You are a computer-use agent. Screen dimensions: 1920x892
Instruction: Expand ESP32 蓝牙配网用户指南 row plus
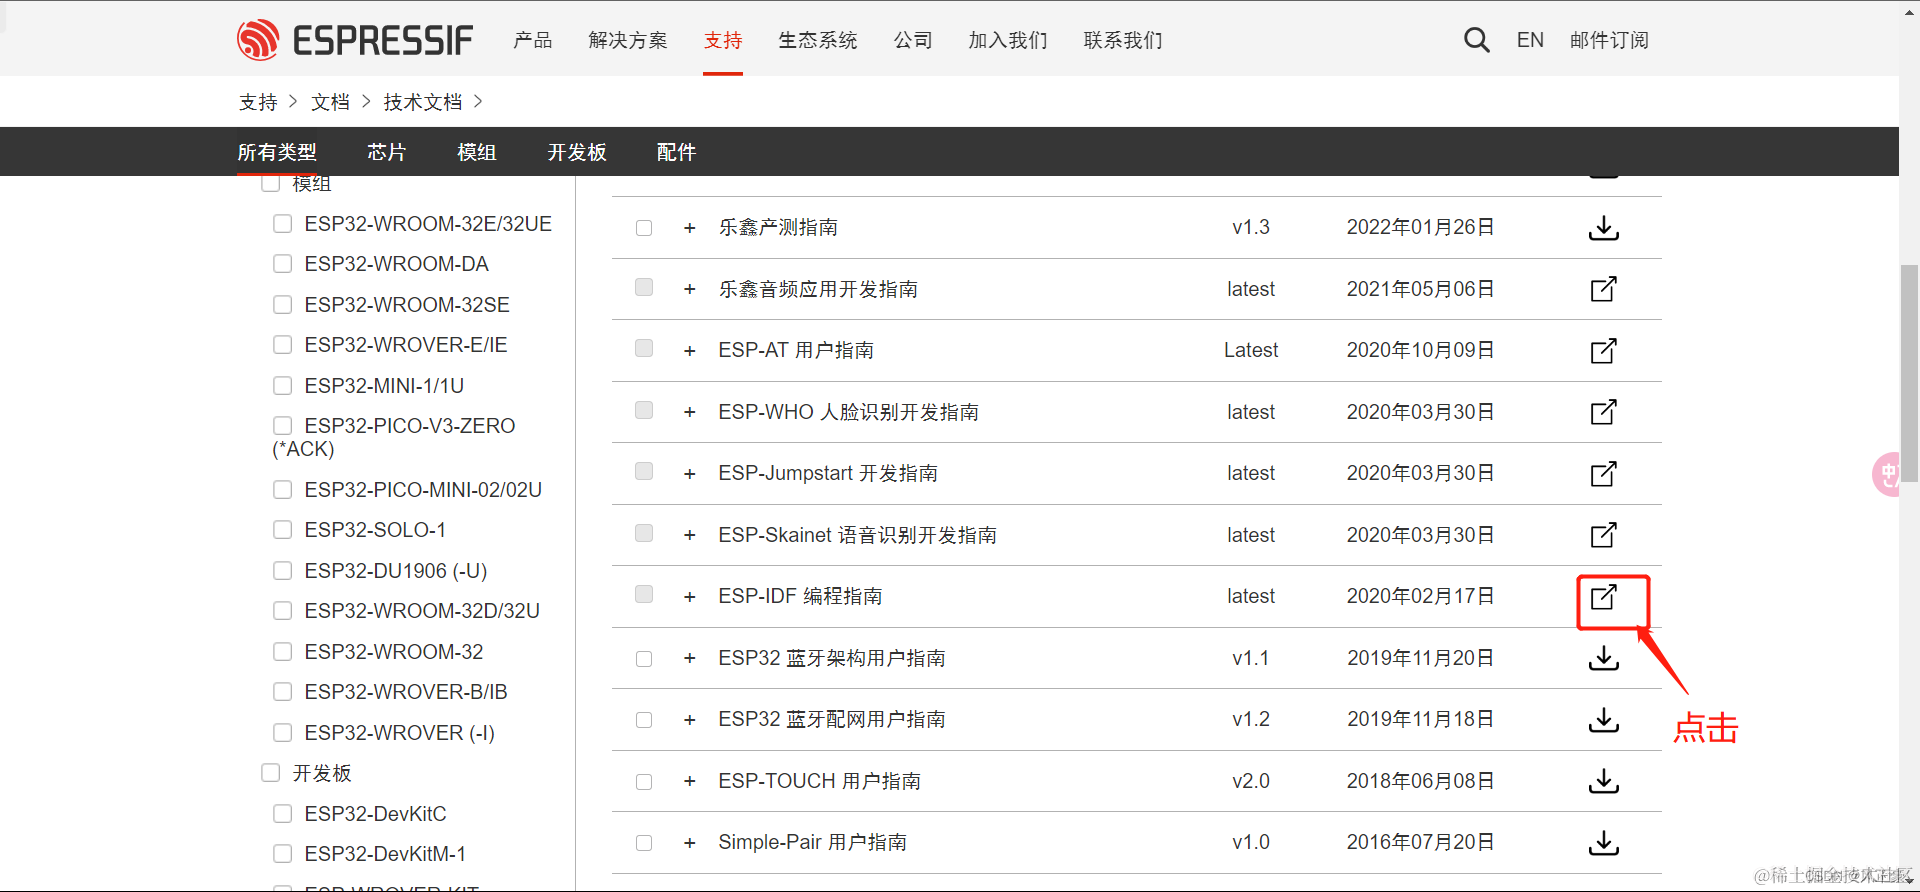(x=689, y=720)
